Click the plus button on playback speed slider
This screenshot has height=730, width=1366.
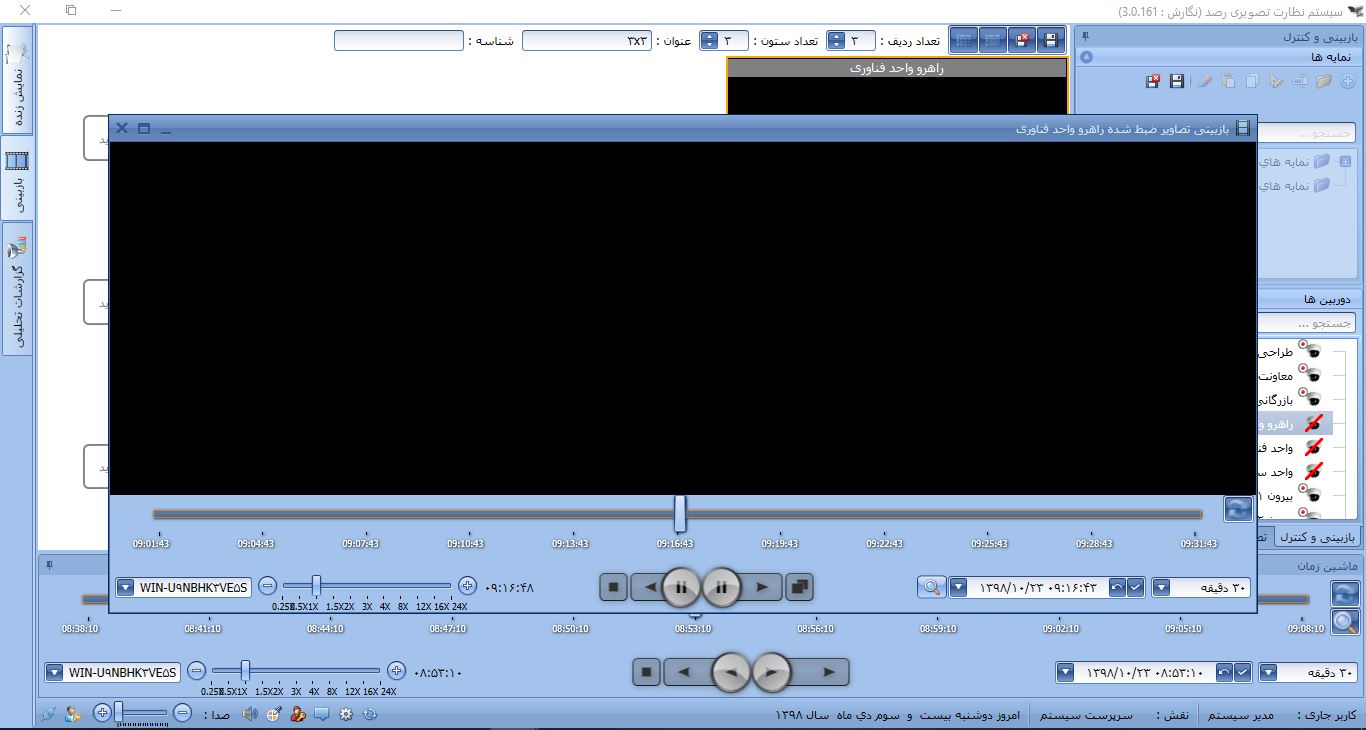[x=466, y=586]
